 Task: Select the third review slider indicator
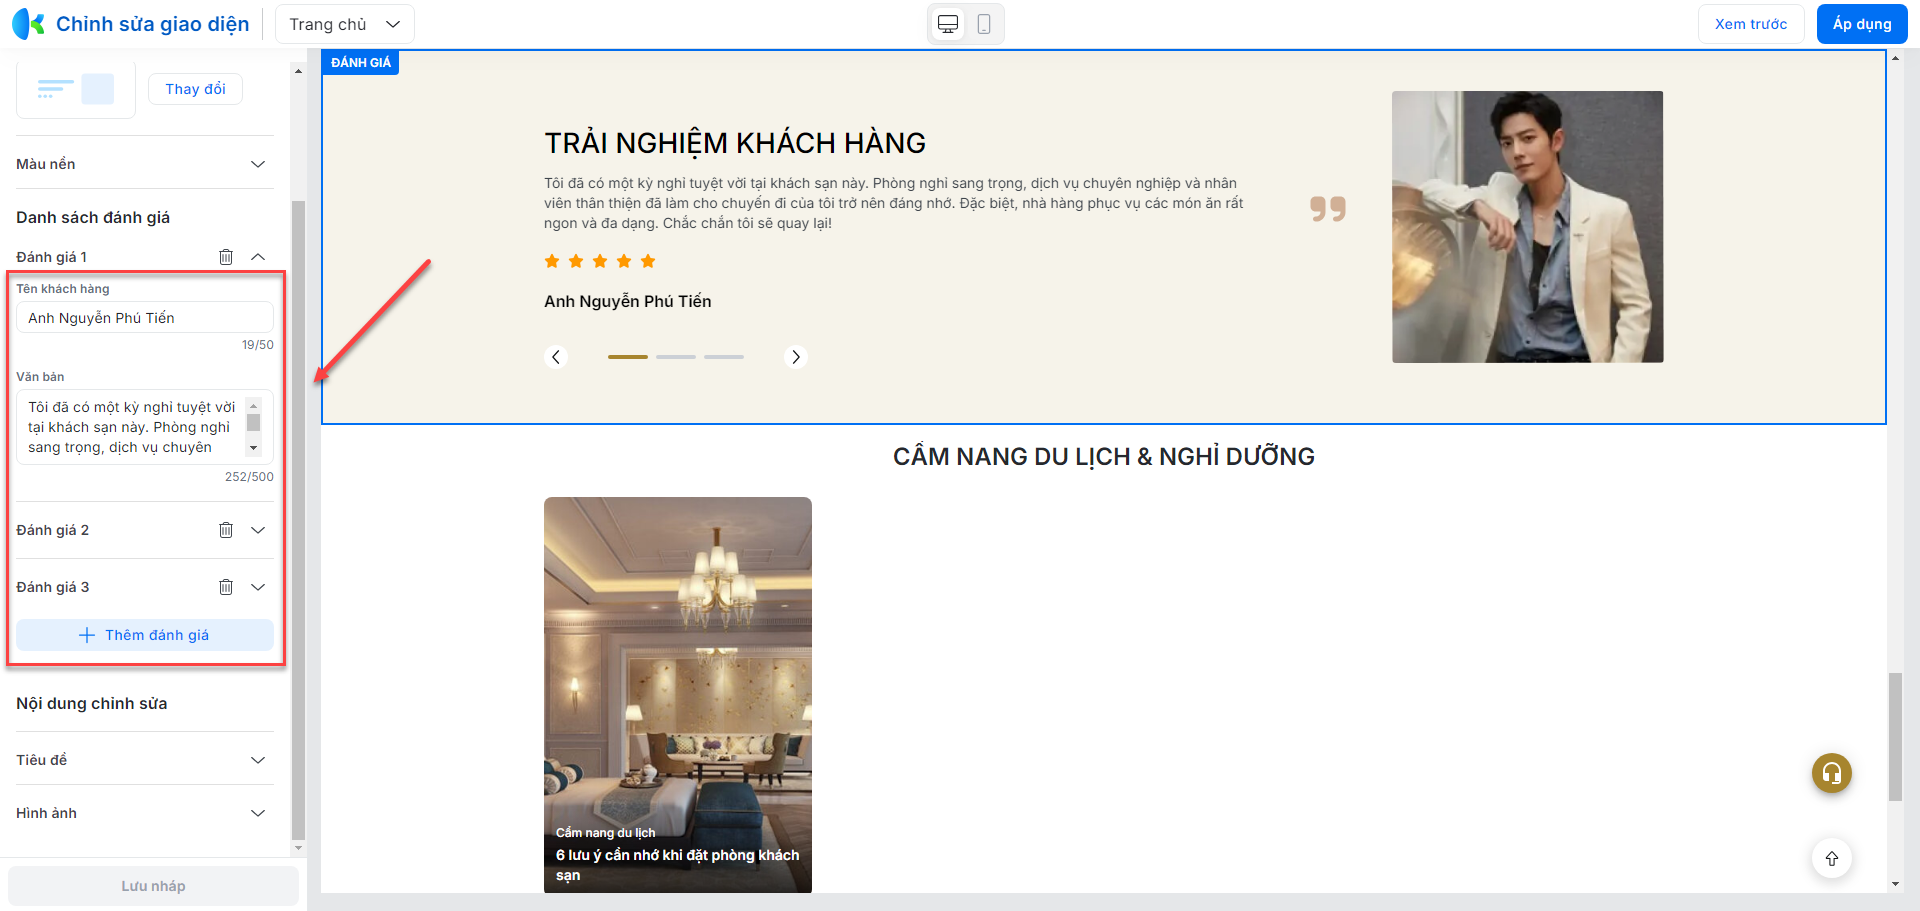point(724,357)
